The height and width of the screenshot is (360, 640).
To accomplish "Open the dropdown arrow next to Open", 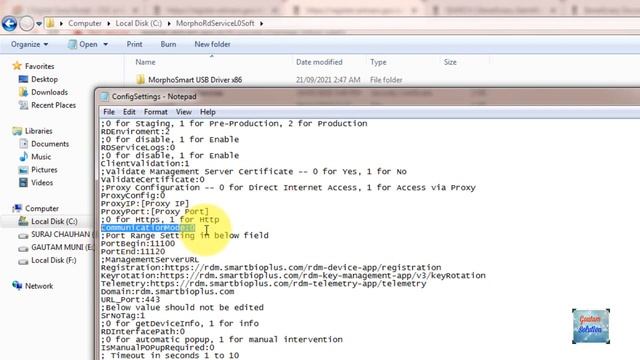I will click(x=105, y=44).
